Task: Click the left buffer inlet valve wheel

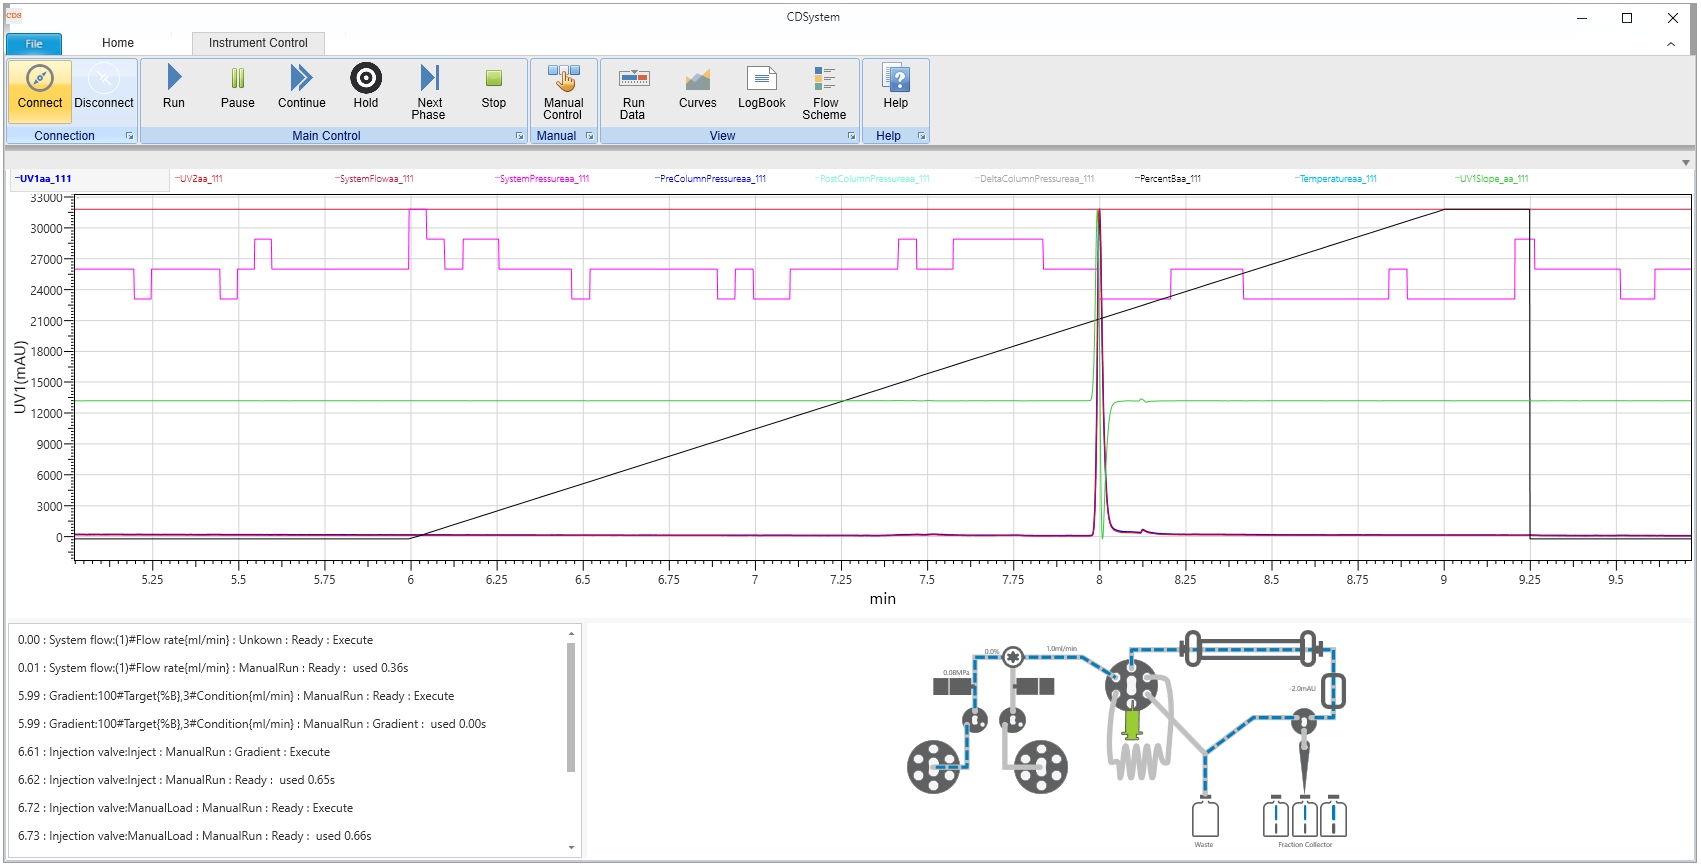Action: pos(933,768)
